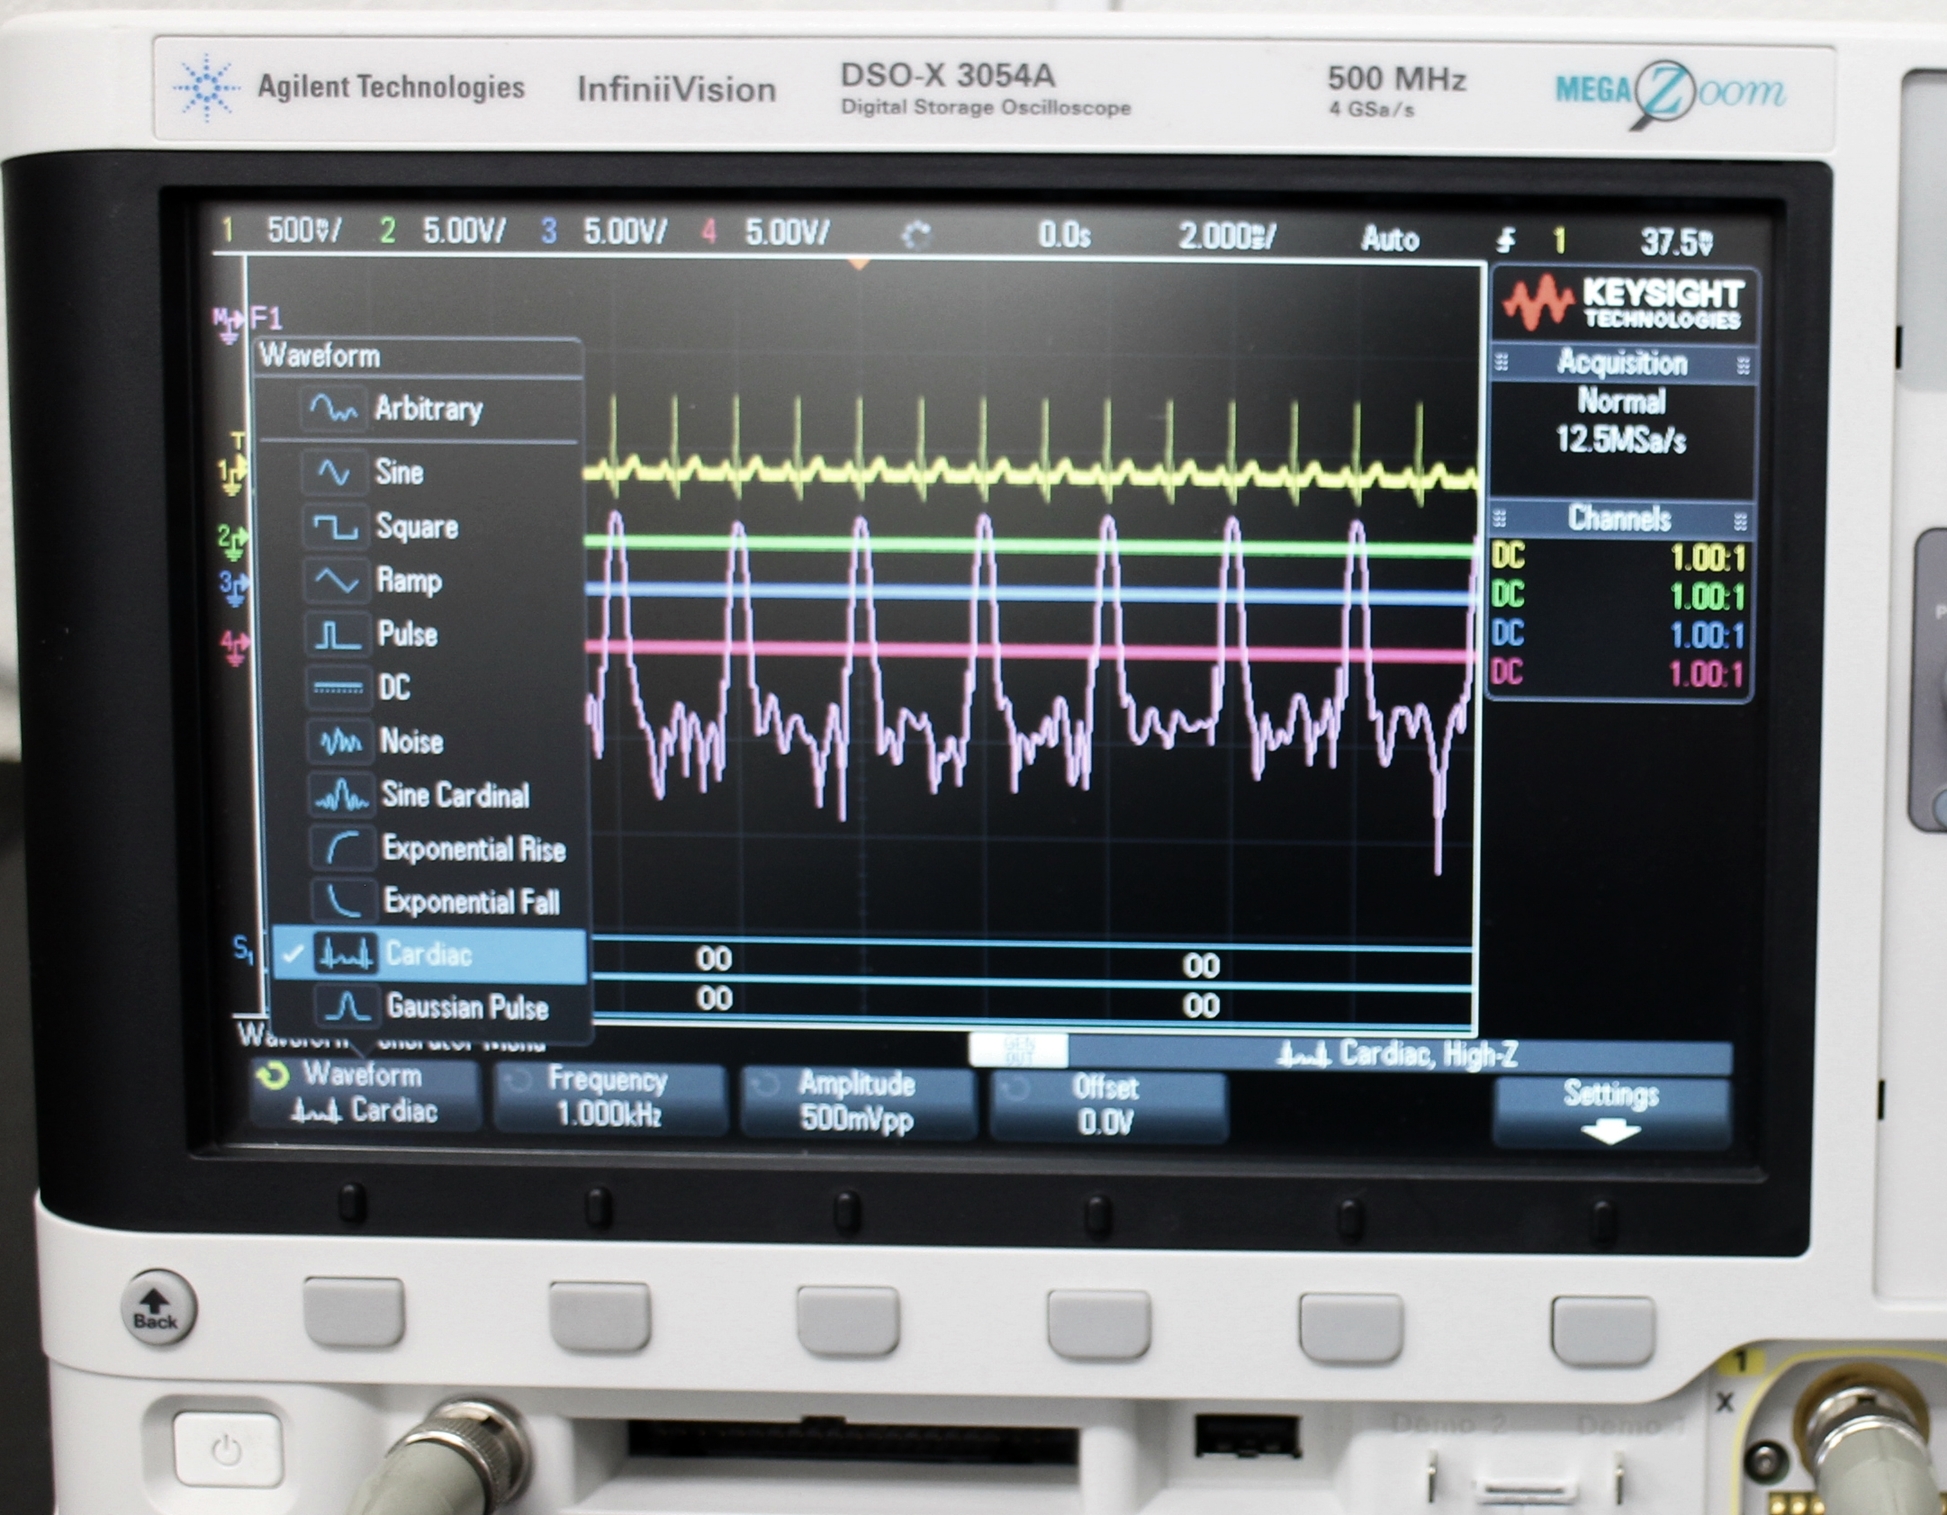Click the power button icon
Image resolution: width=1947 pixels, height=1515 pixels.
(x=226, y=1449)
